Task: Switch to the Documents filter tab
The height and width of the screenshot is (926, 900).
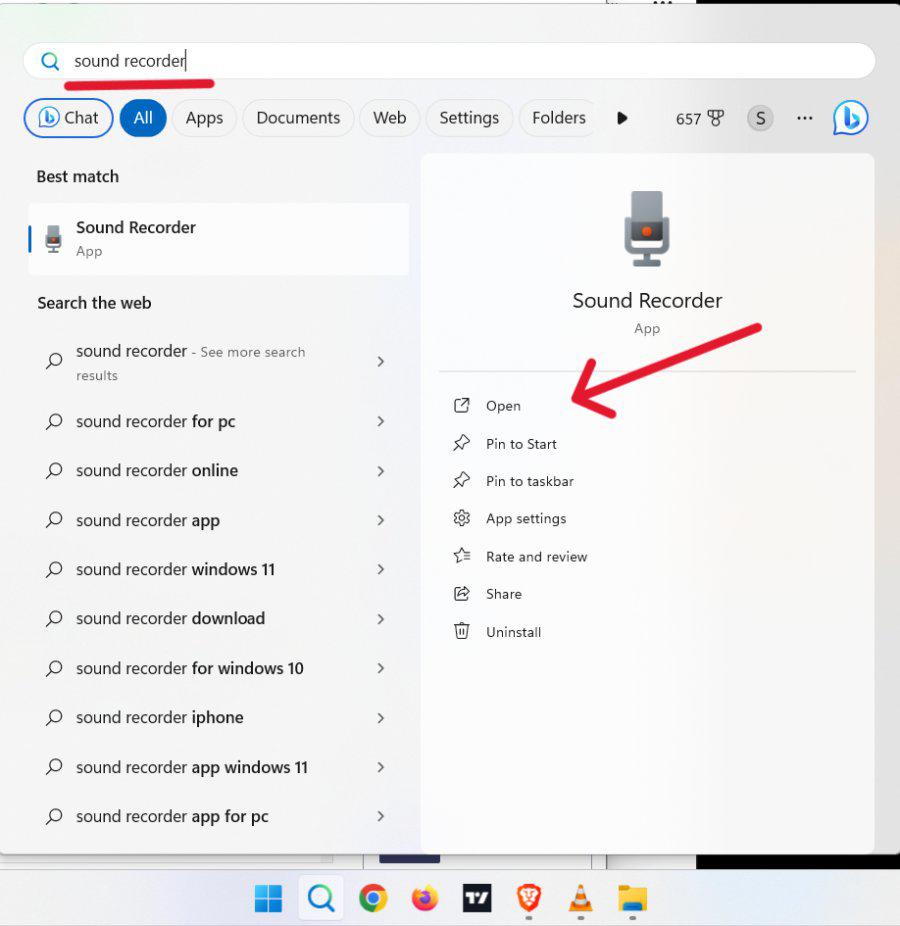Action: click(298, 118)
